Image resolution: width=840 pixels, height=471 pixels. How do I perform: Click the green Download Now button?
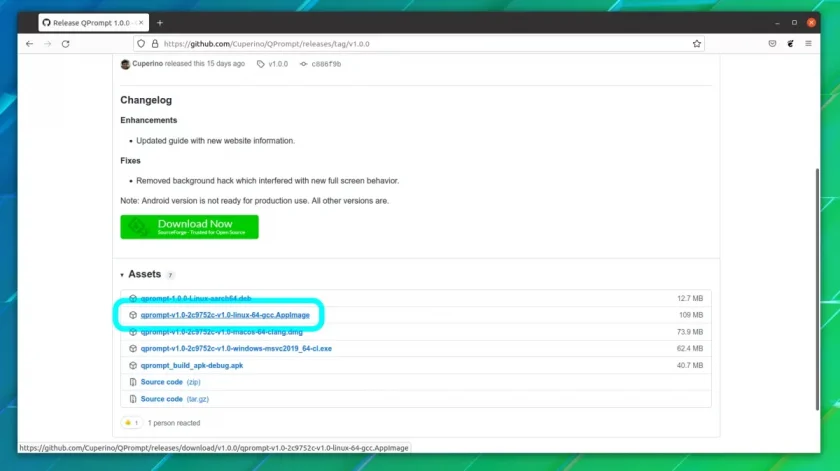(x=189, y=227)
